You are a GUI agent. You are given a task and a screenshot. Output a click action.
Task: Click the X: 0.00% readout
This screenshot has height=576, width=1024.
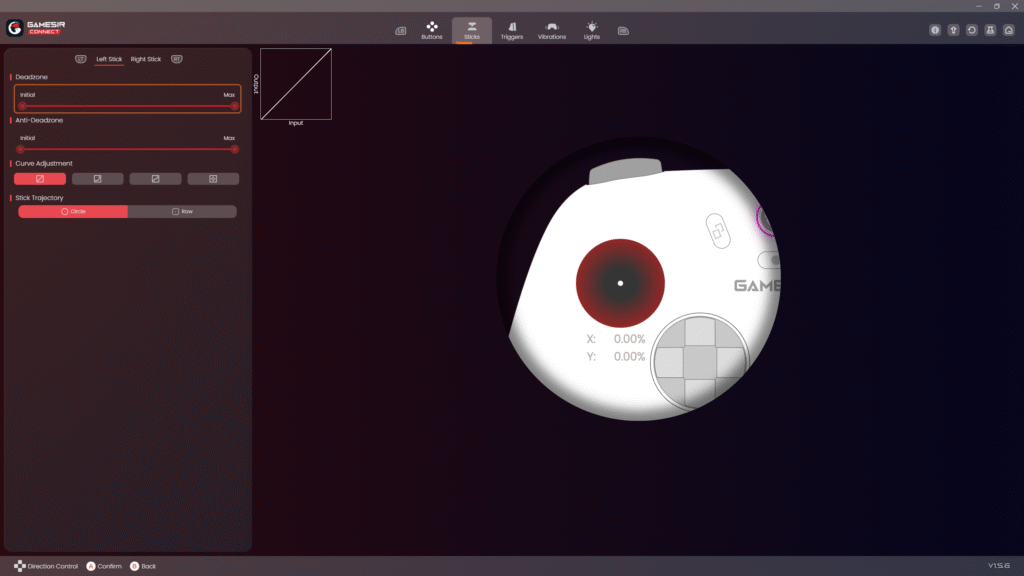click(x=616, y=339)
